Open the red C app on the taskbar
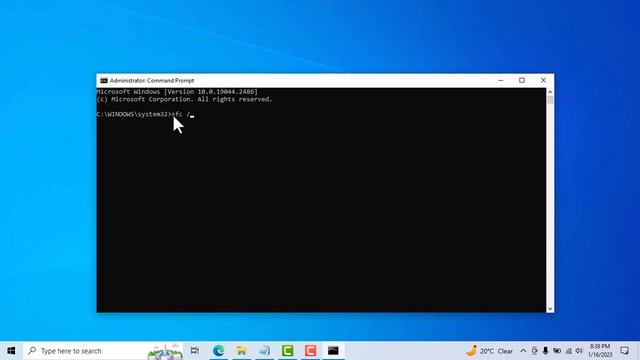Image resolution: width=640 pixels, height=360 pixels. (x=310, y=351)
